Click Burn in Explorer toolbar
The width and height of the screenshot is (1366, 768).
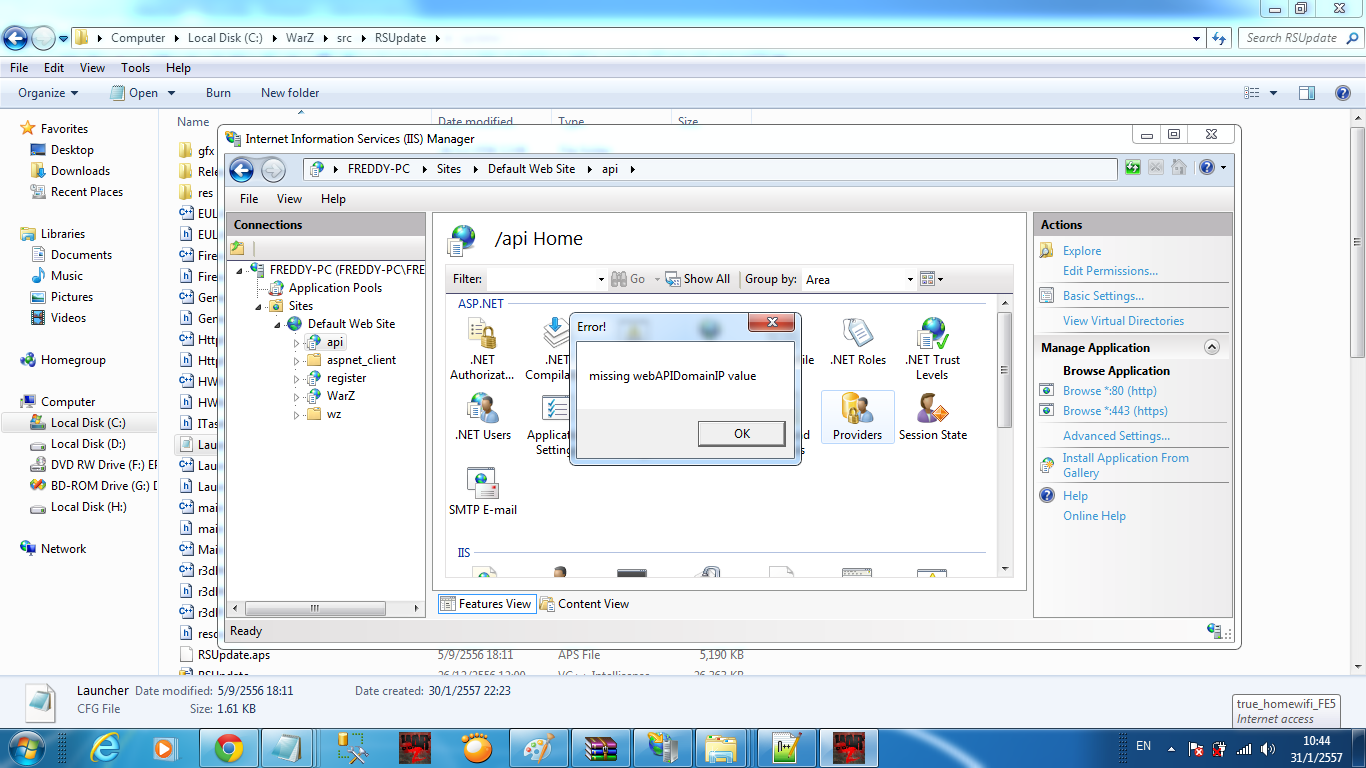pos(218,93)
